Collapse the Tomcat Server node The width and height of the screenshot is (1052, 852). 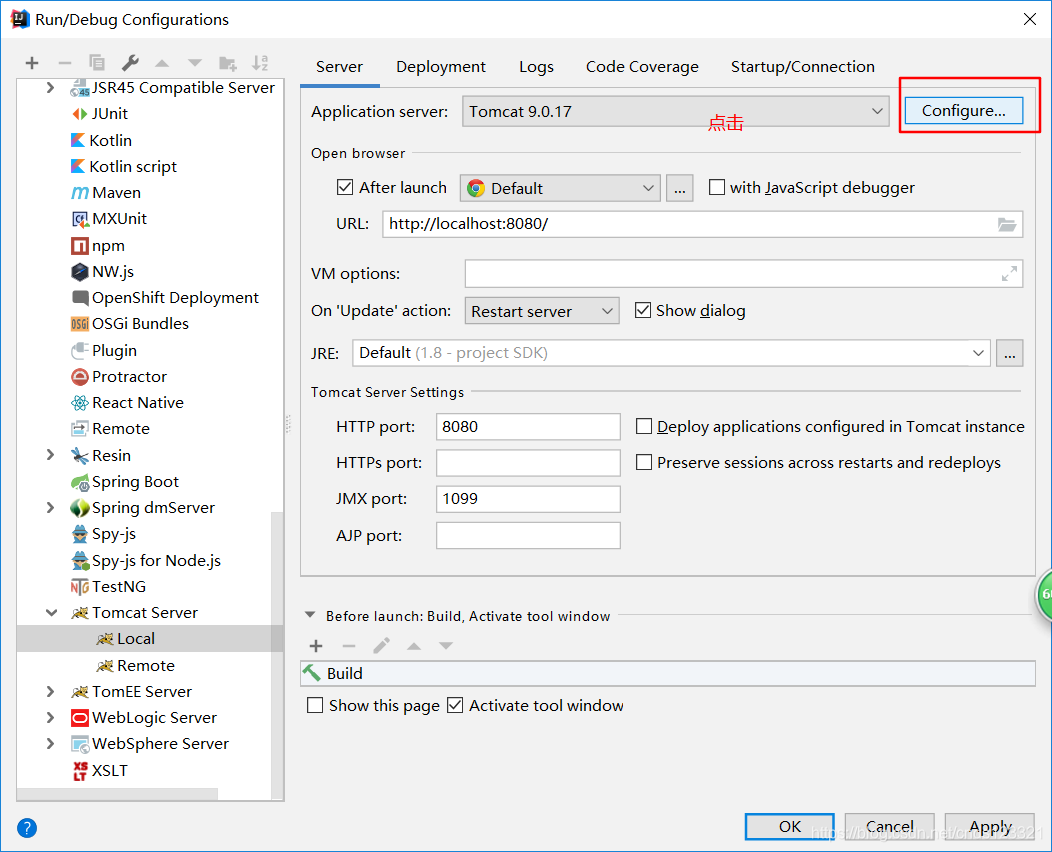pos(51,613)
